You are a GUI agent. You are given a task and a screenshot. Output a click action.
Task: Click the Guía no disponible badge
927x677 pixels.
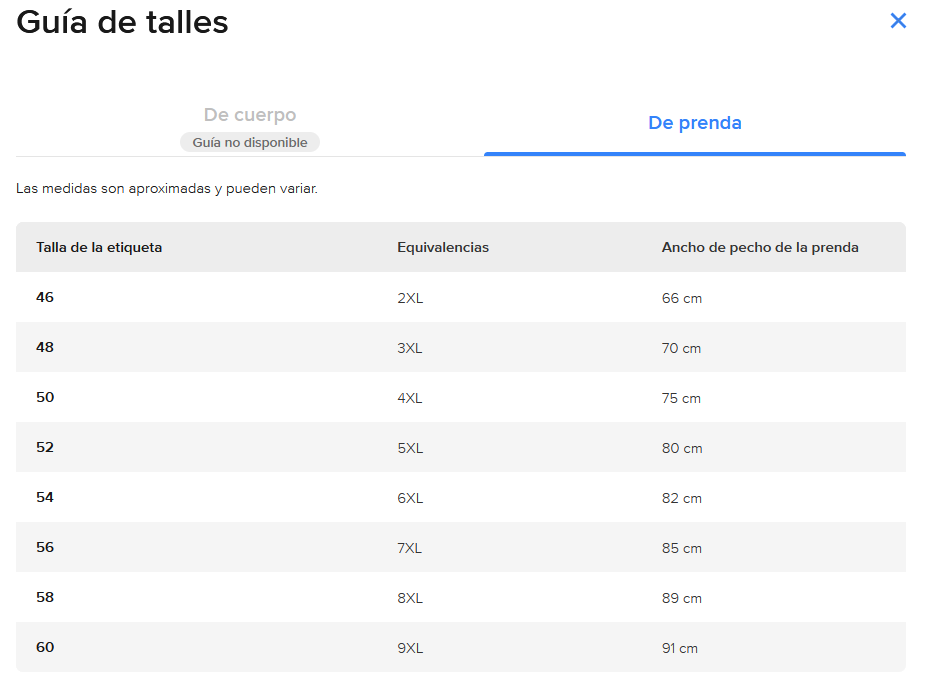coord(250,143)
